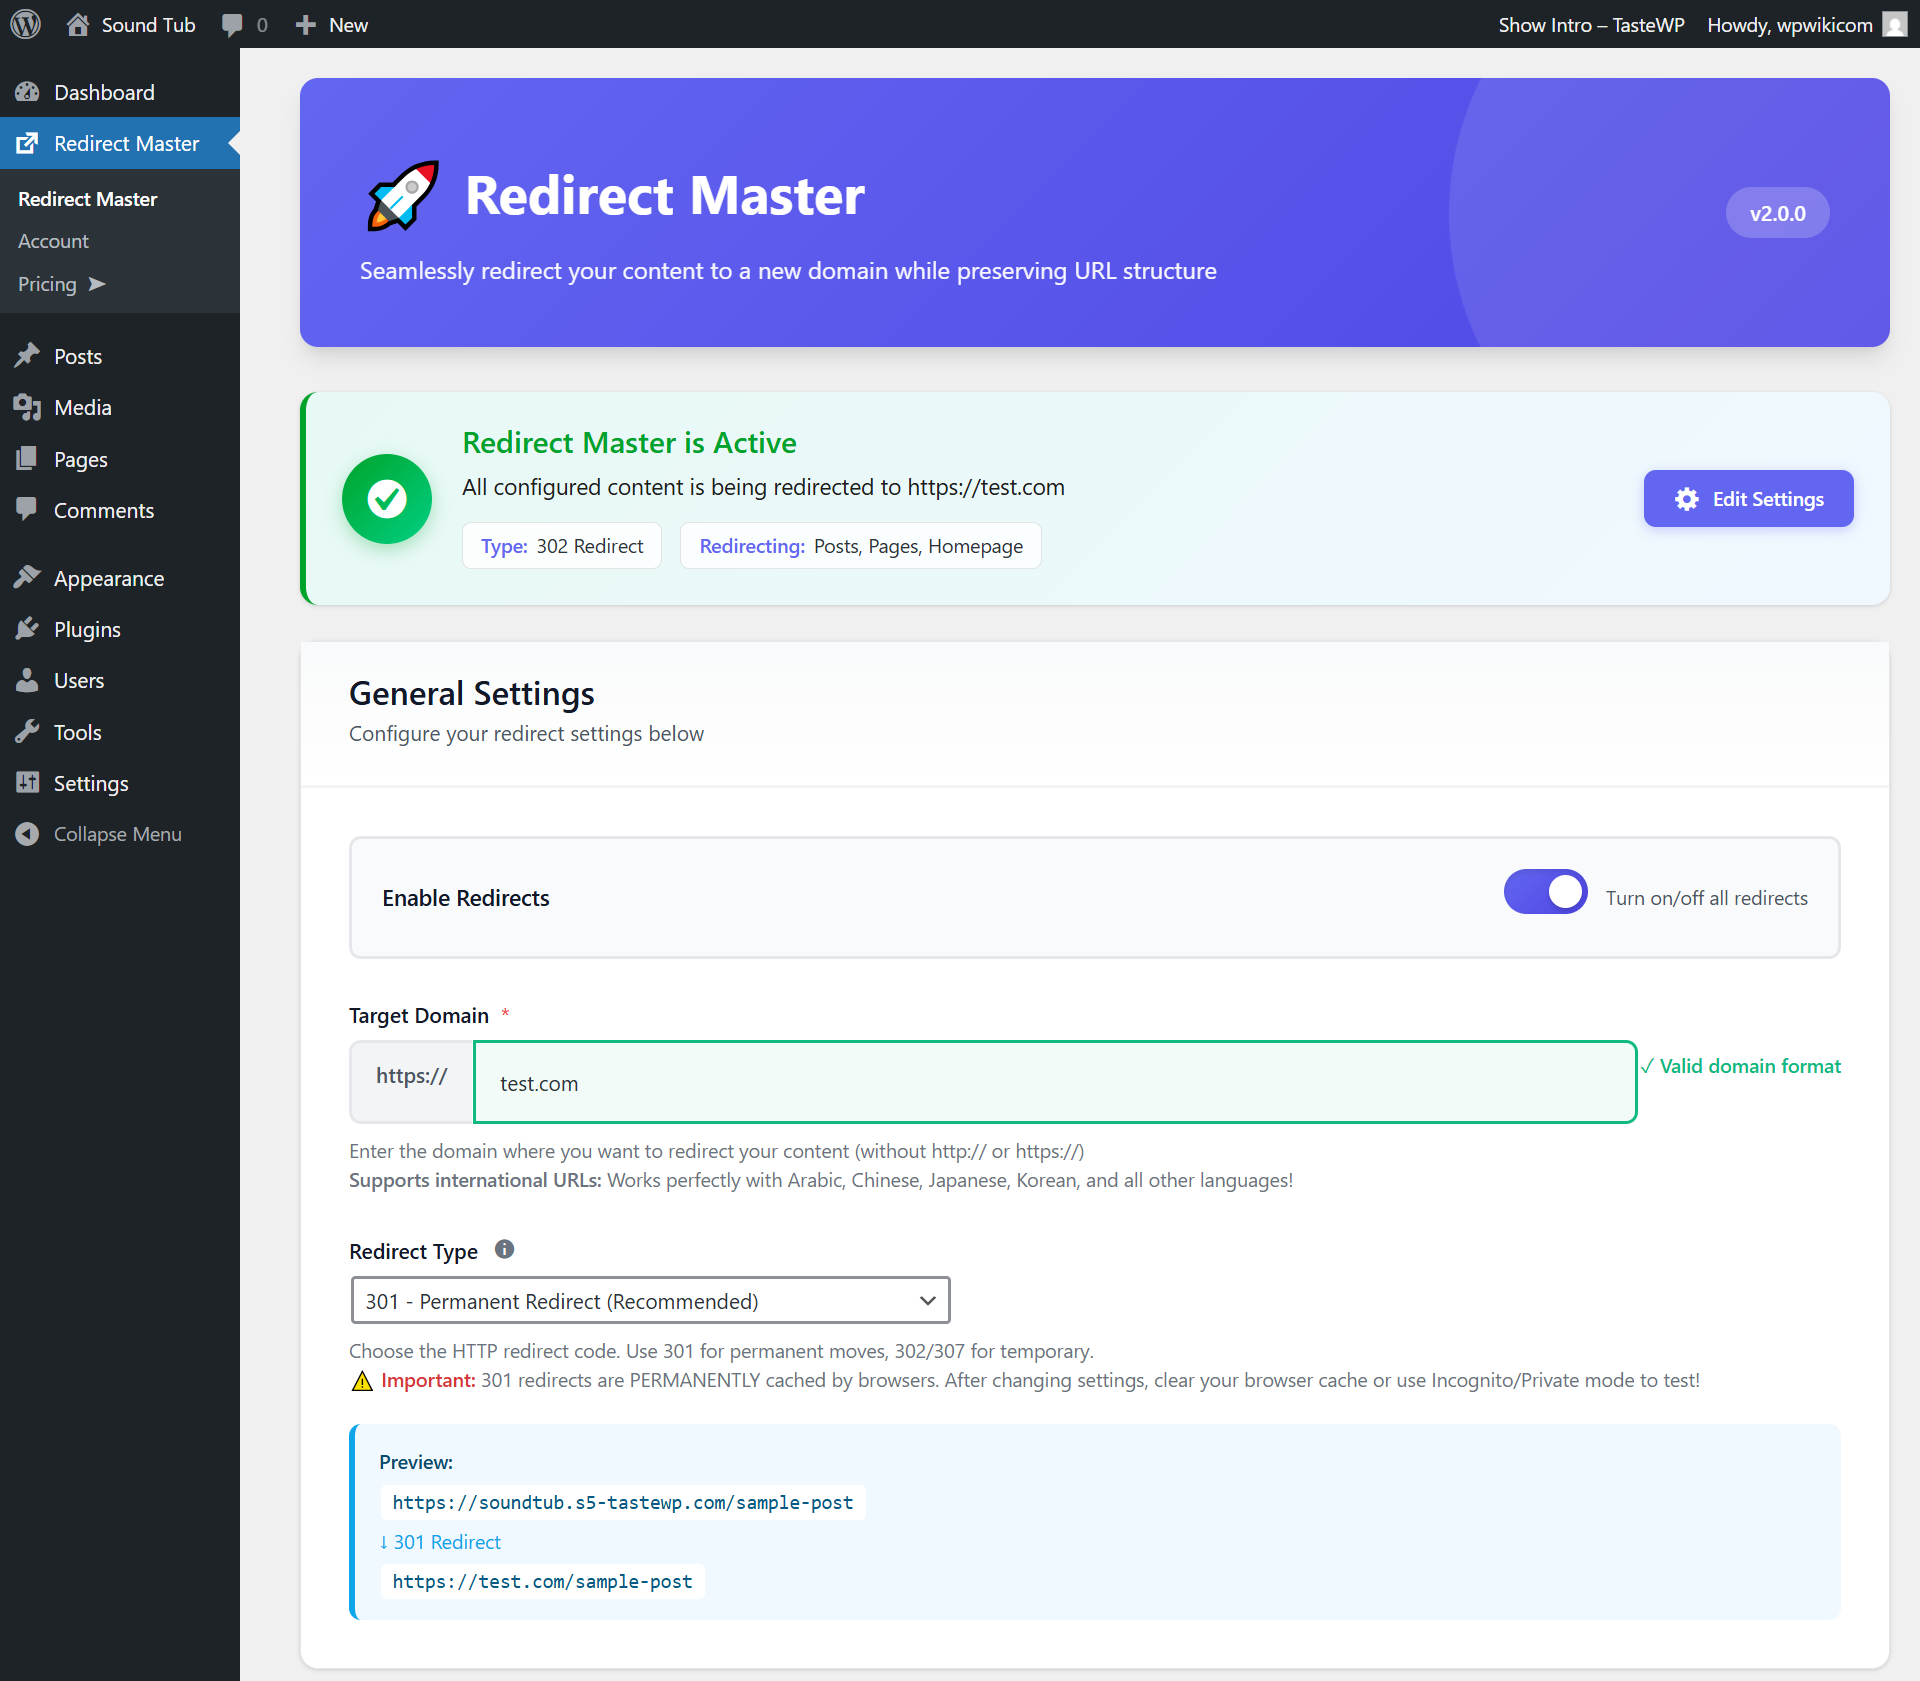Viewport: 1920px width, 1681px height.
Task: Toggle off the Enable Redirects switch
Action: (x=1545, y=891)
